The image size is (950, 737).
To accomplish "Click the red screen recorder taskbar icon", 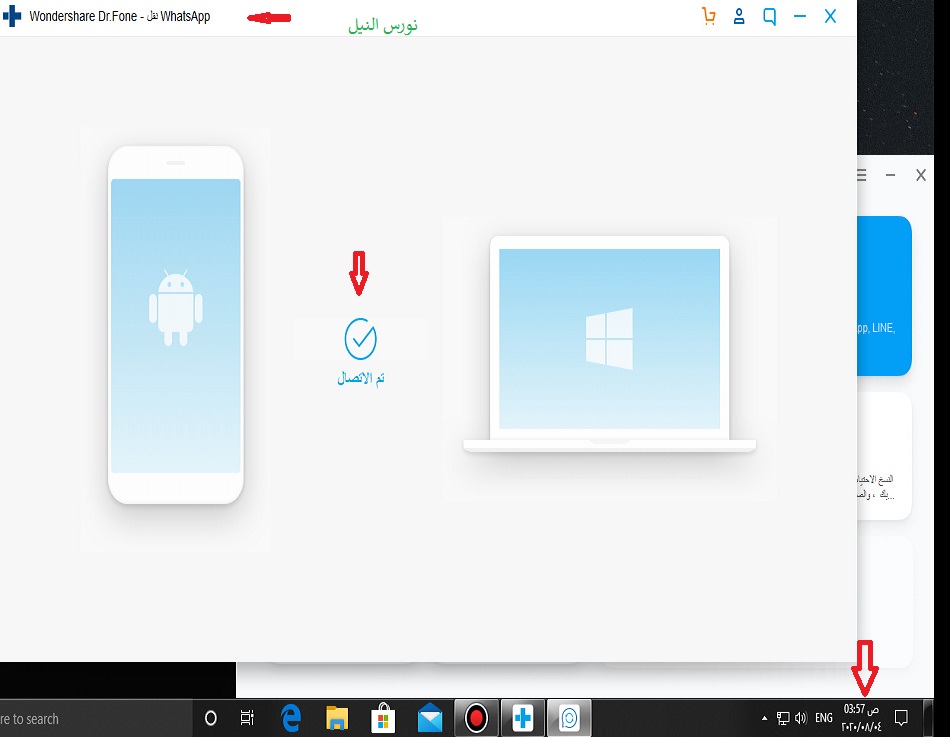I will (x=476, y=718).
